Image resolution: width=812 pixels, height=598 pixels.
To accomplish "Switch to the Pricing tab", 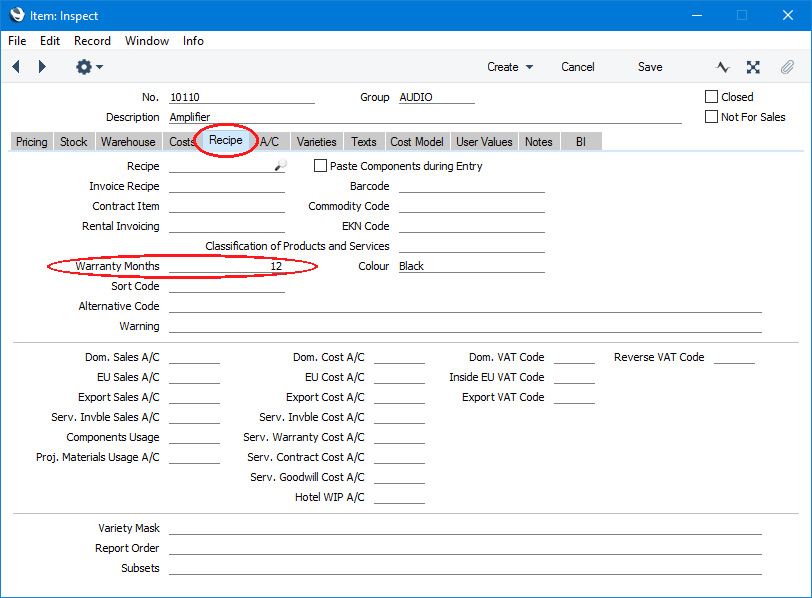I will point(32,142).
